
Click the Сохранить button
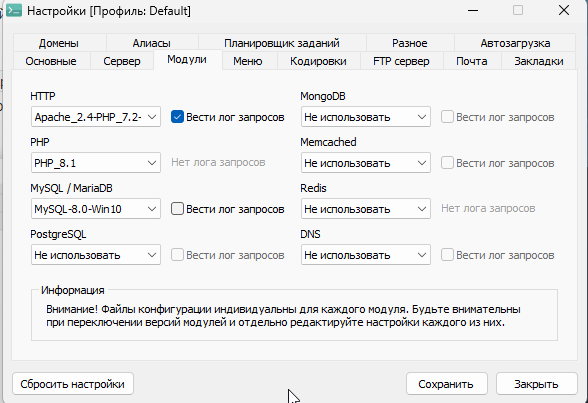point(447,384)
